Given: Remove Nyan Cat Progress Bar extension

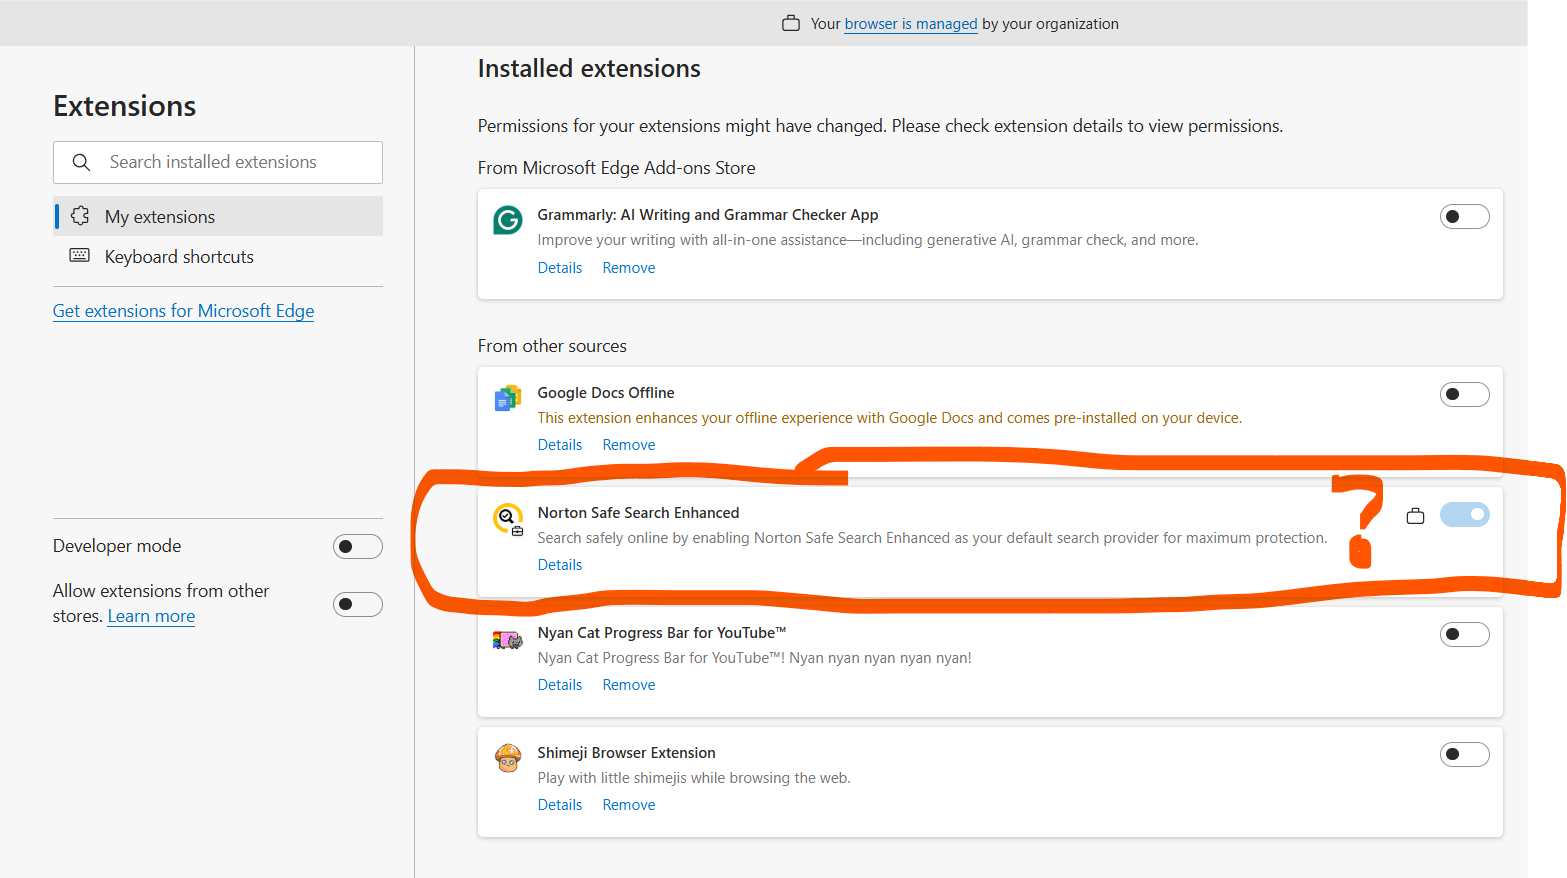Looking at the screenshot, I should click(629, 685).
